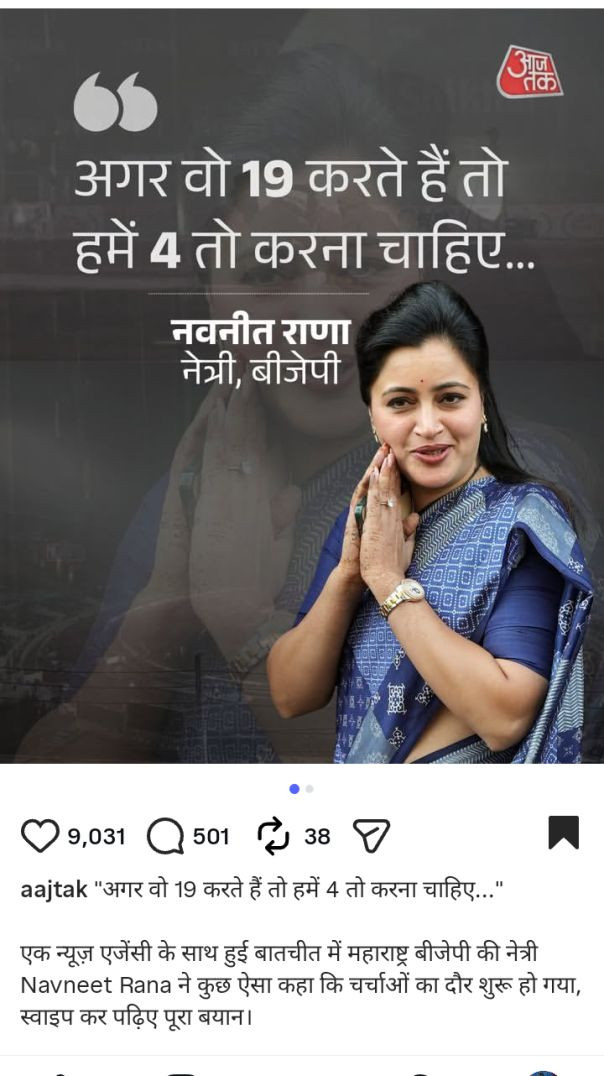Tap the 'नेत्री, बीजेपी' designation text

click(259, 371)
